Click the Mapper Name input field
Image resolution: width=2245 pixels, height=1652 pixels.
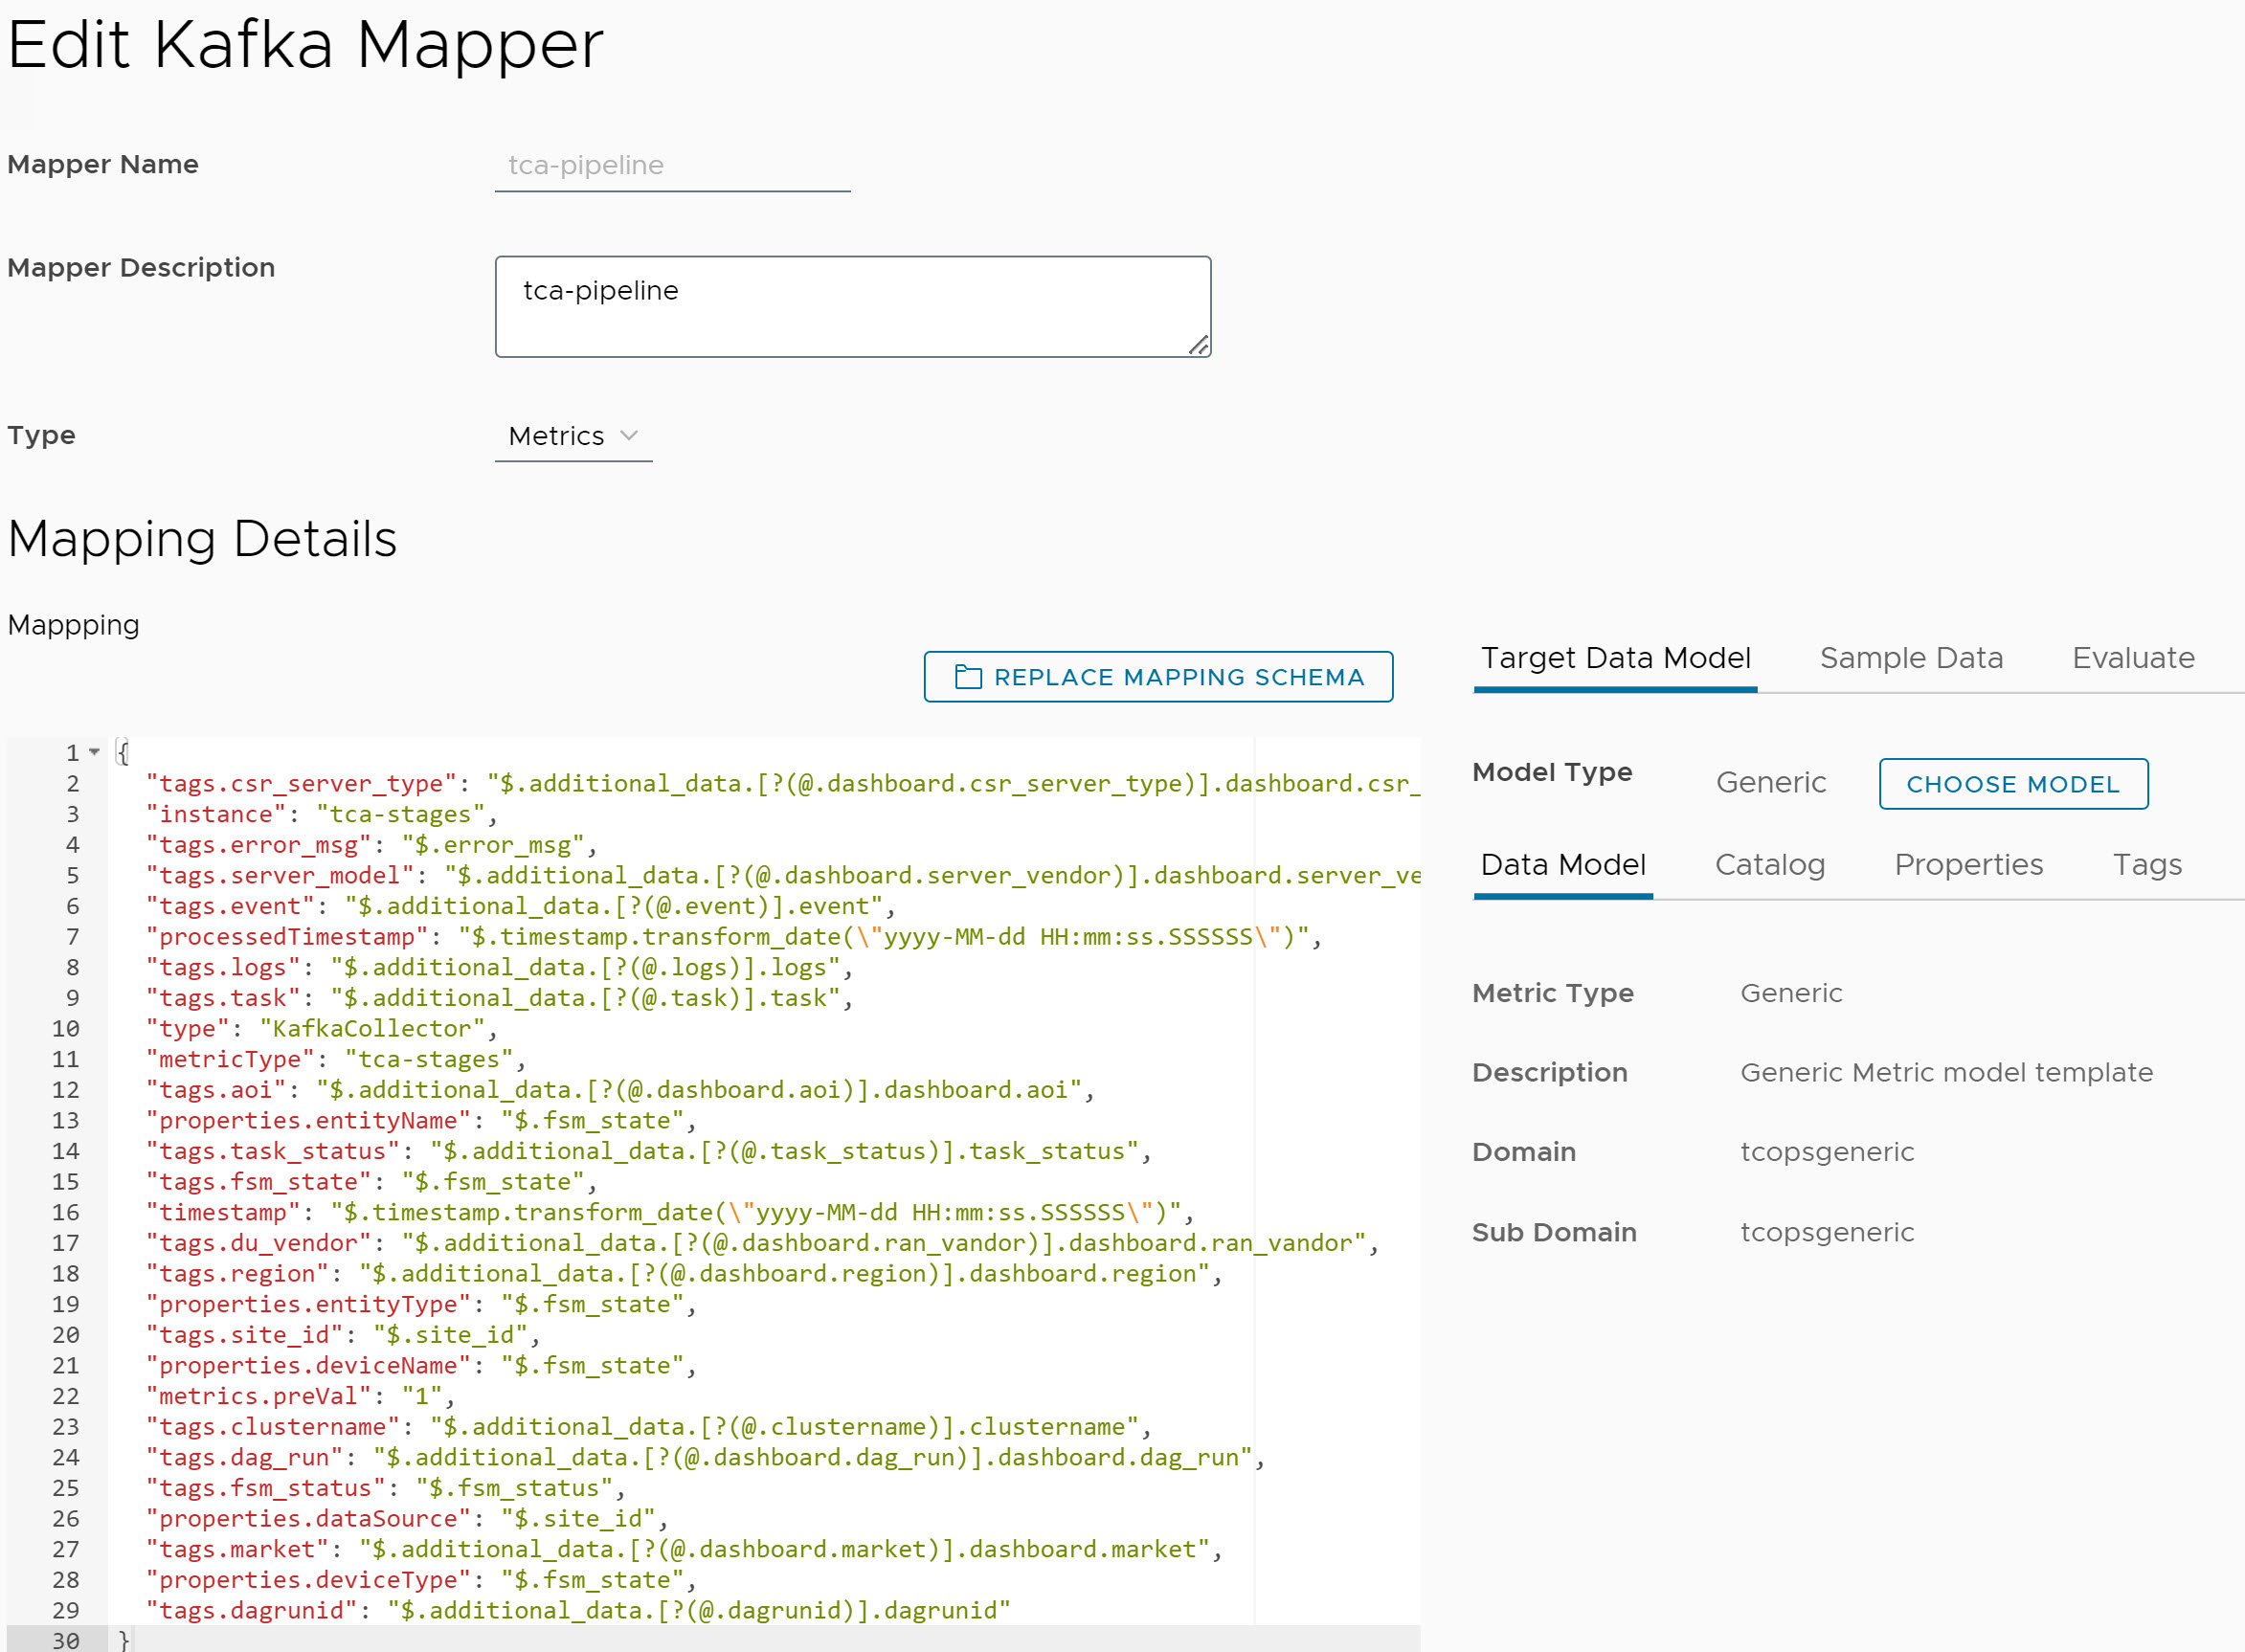[x=672, y=165]
